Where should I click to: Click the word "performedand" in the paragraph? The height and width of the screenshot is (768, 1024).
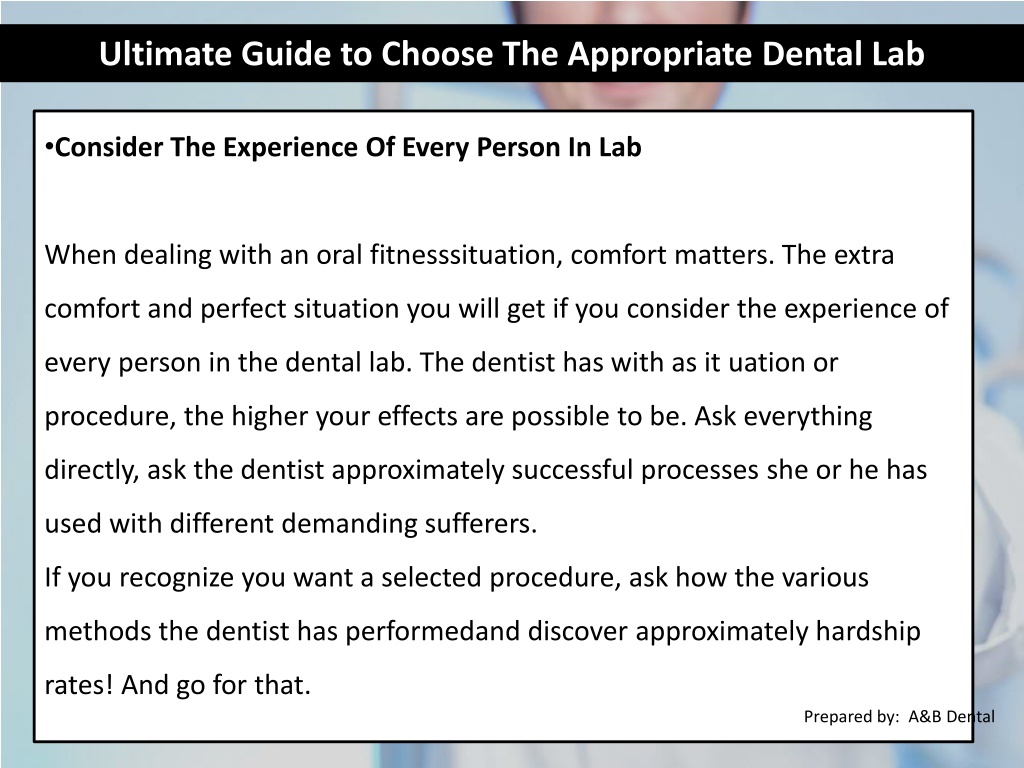coord(432,632)
